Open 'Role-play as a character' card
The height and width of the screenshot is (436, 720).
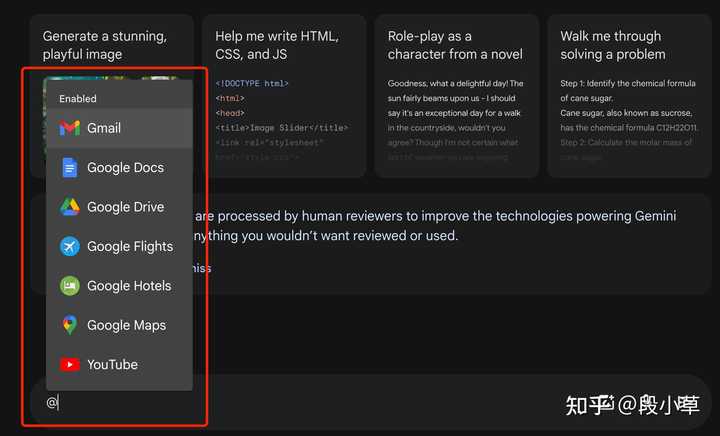pos(456,95)
